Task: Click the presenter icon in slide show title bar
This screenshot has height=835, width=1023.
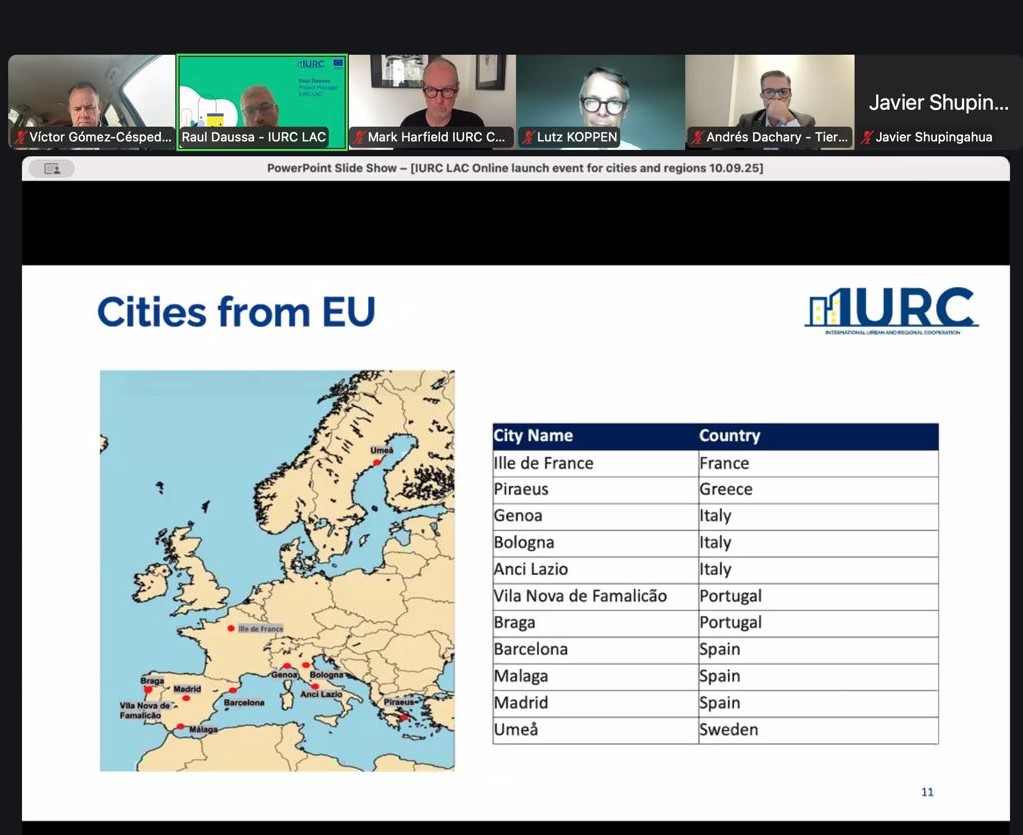Action: [x=52, y=169]
